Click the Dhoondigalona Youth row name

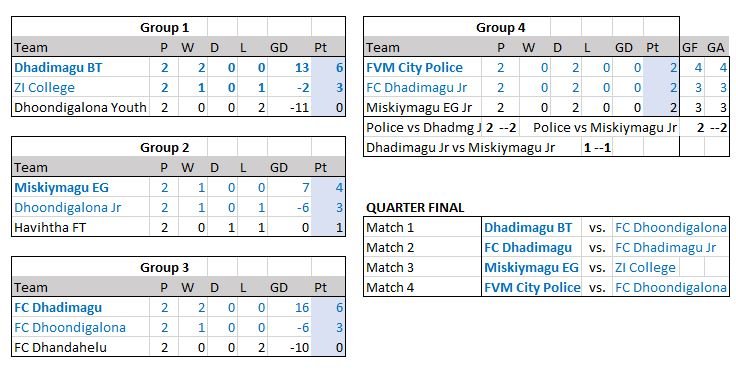coord(80,107)
